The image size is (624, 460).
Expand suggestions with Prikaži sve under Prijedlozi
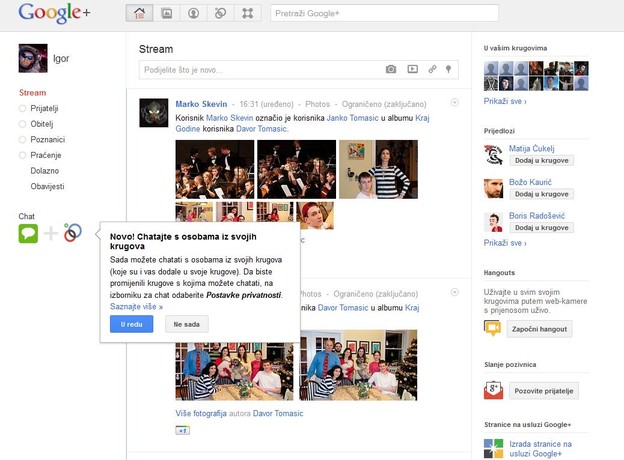click(504, 242)
